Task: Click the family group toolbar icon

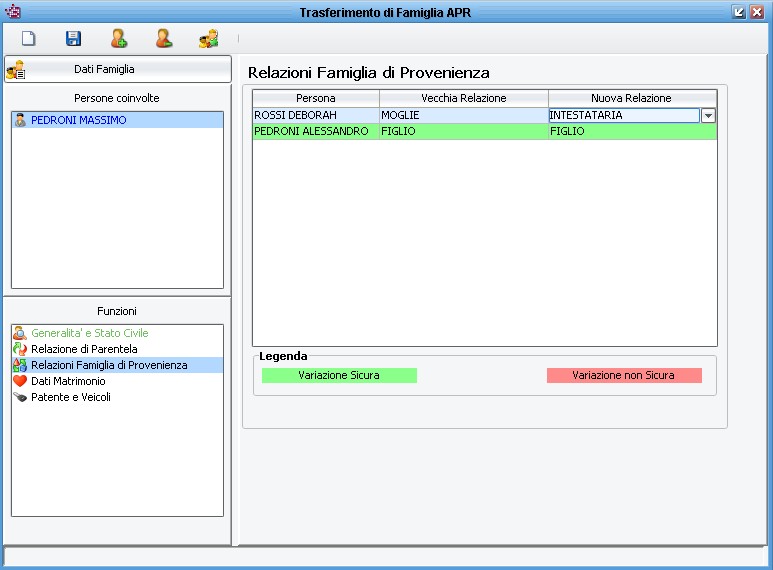Action: pyautogui.click(x=209, y=38)
